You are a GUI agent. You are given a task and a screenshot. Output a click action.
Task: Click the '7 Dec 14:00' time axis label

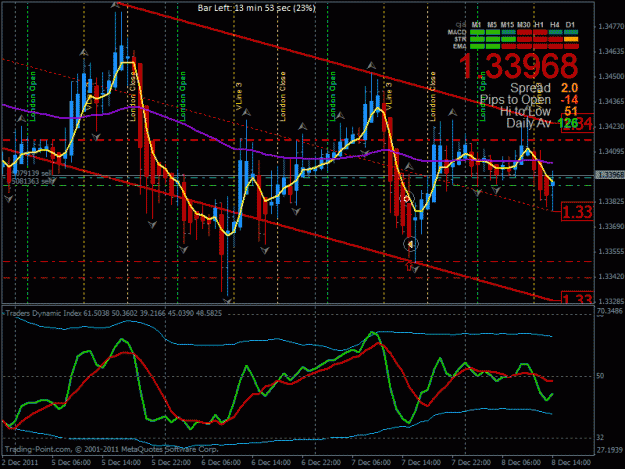tap(421, 463)
